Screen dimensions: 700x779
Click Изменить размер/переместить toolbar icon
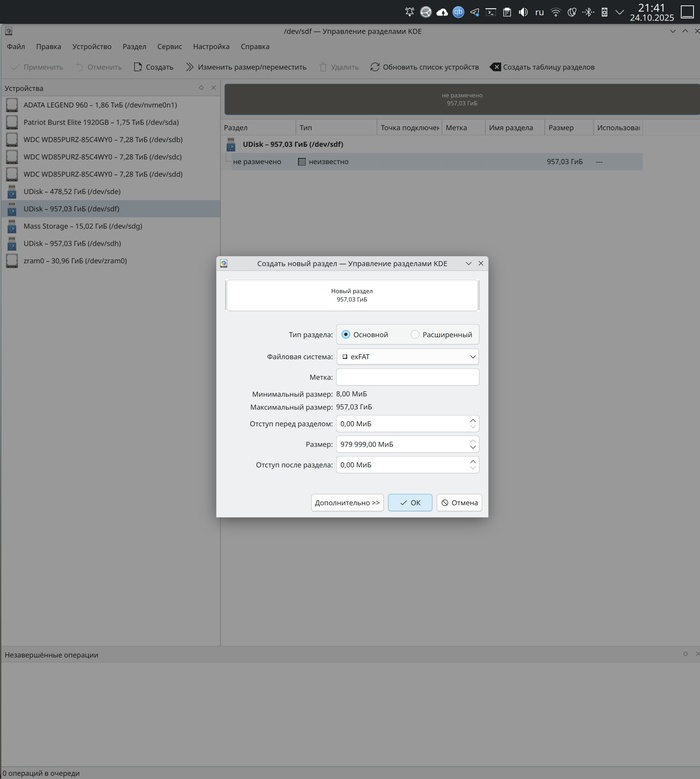(189, 67)
